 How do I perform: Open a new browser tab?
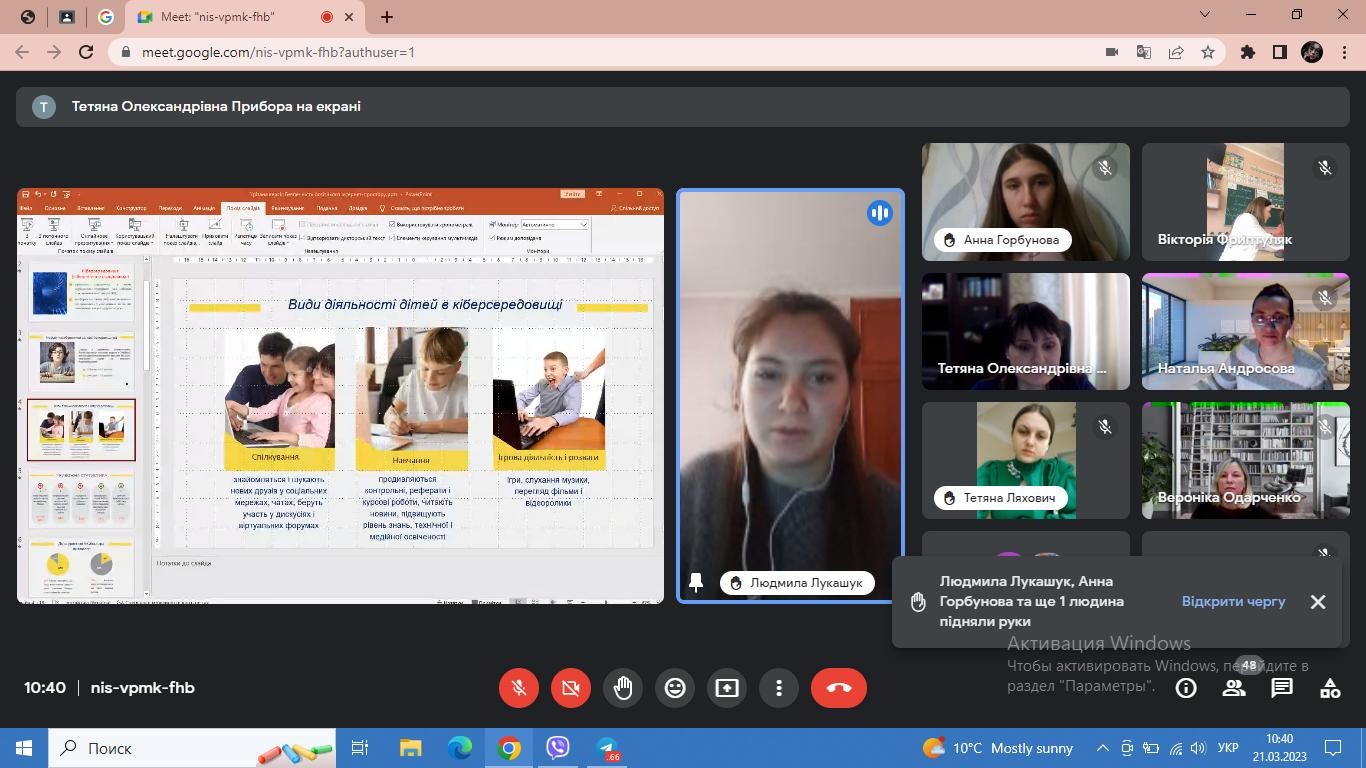[x=387, y=17]
